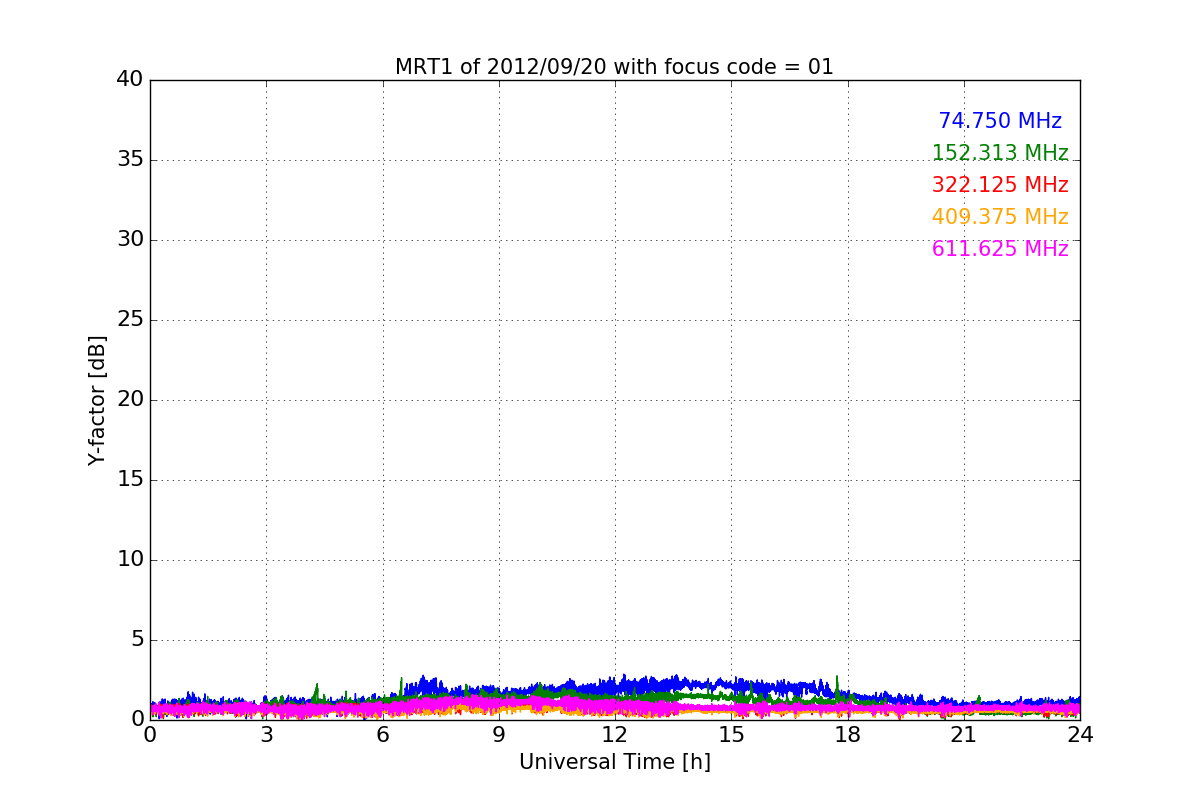Click the y-axis tick label 10
Image resolution: width=1200 pixels, height=800 pixels.
(130, 559)
